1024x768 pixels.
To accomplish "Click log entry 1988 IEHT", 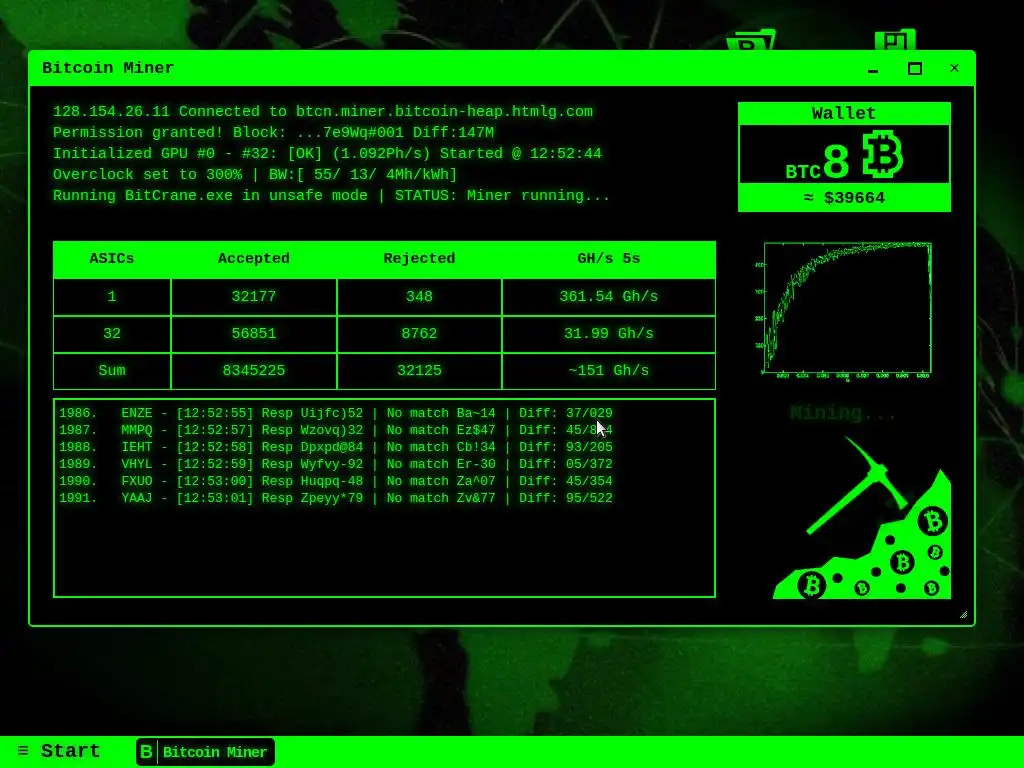I will (336, 447).
